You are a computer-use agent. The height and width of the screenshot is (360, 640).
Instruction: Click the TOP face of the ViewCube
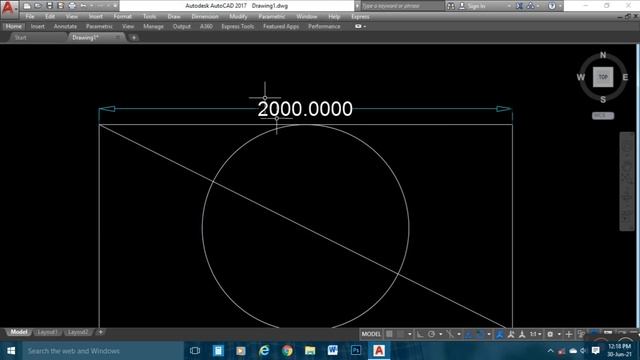pyautogui.click(x=603, y=77)
